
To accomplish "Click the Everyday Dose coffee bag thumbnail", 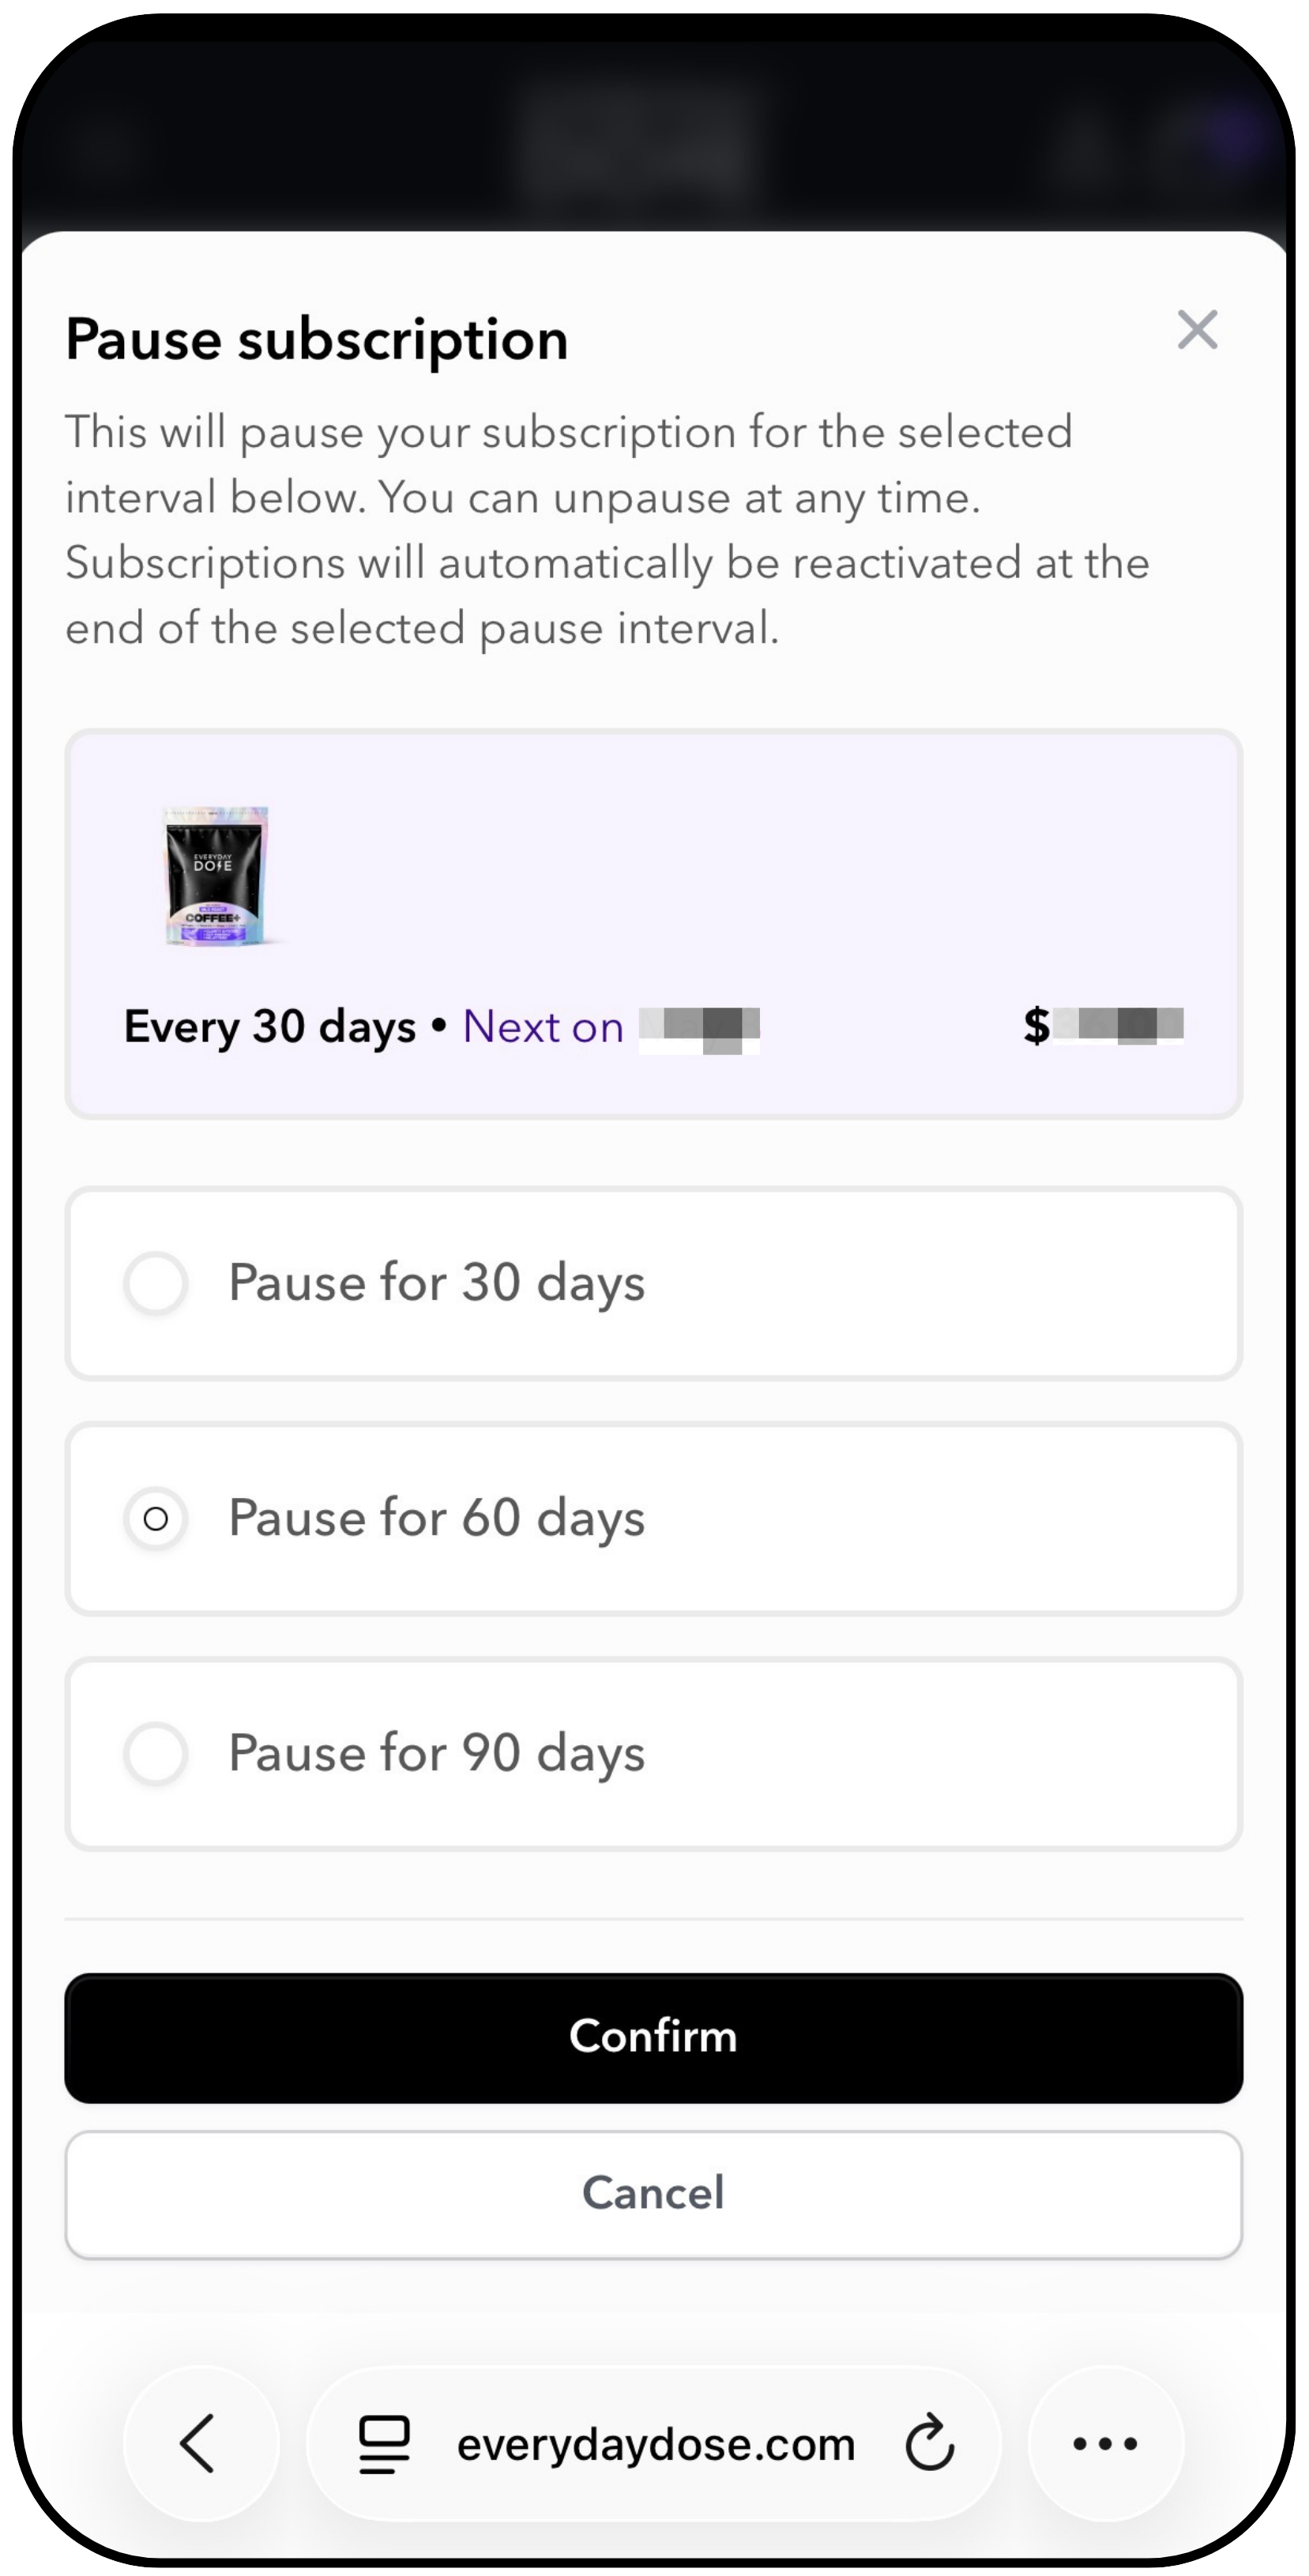I will click(216, 875).
